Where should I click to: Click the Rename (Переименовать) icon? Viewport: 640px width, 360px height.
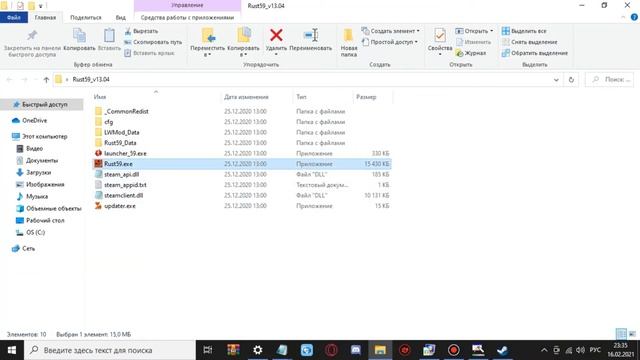[x=311, y=35]
